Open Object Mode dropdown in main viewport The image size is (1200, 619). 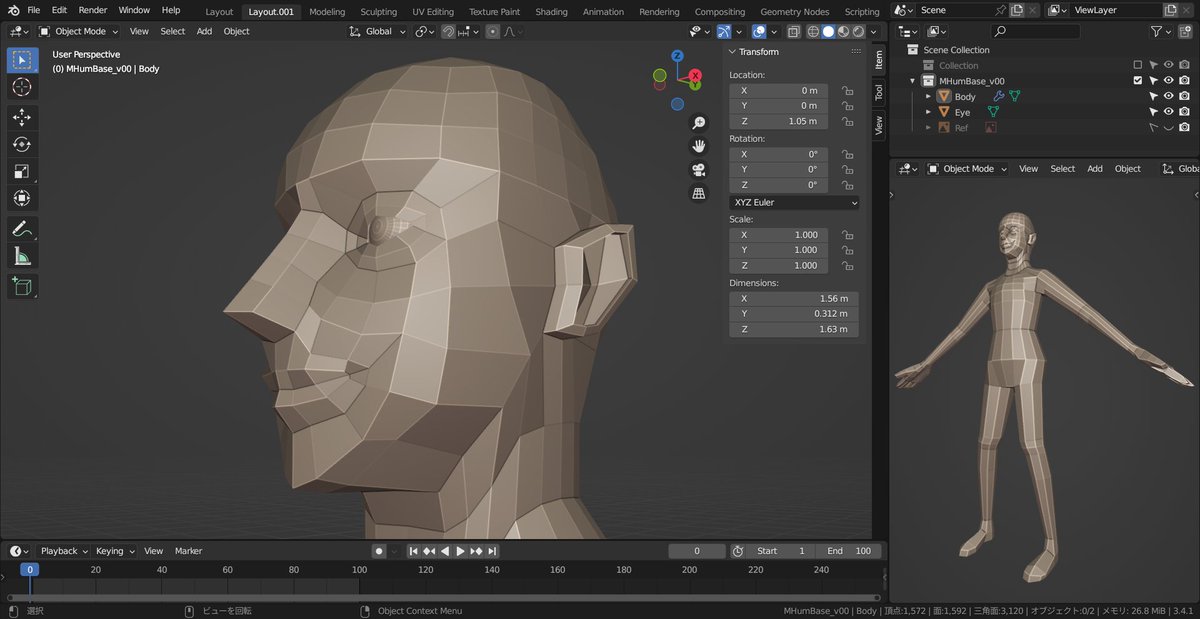coord(78,31)
